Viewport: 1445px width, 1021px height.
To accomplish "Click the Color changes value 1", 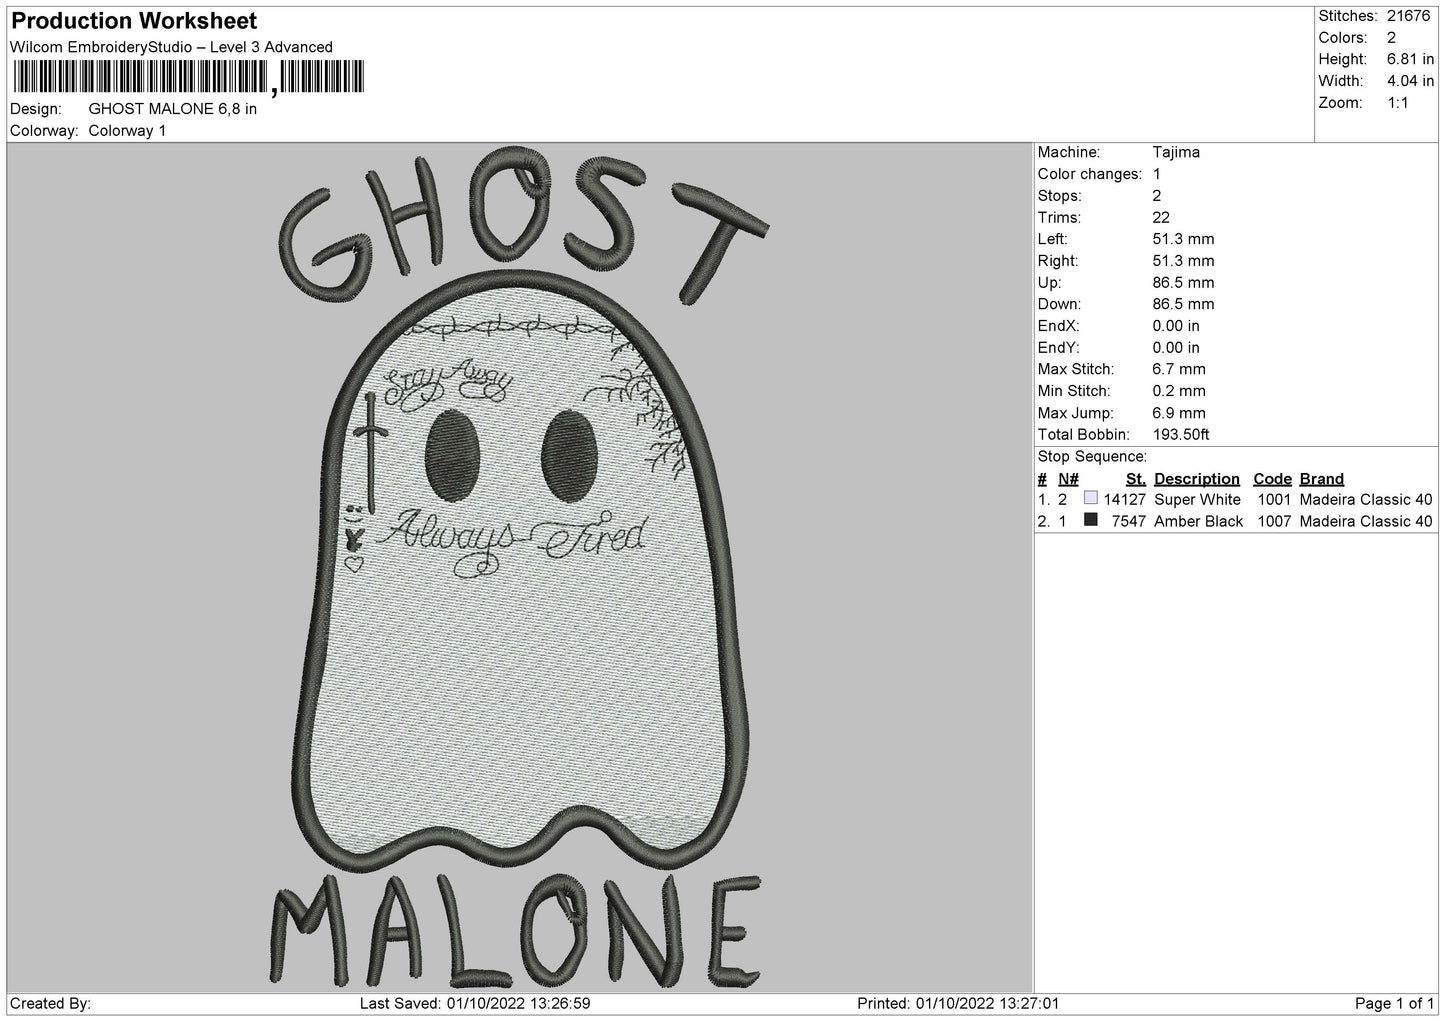I will 1156,174.
